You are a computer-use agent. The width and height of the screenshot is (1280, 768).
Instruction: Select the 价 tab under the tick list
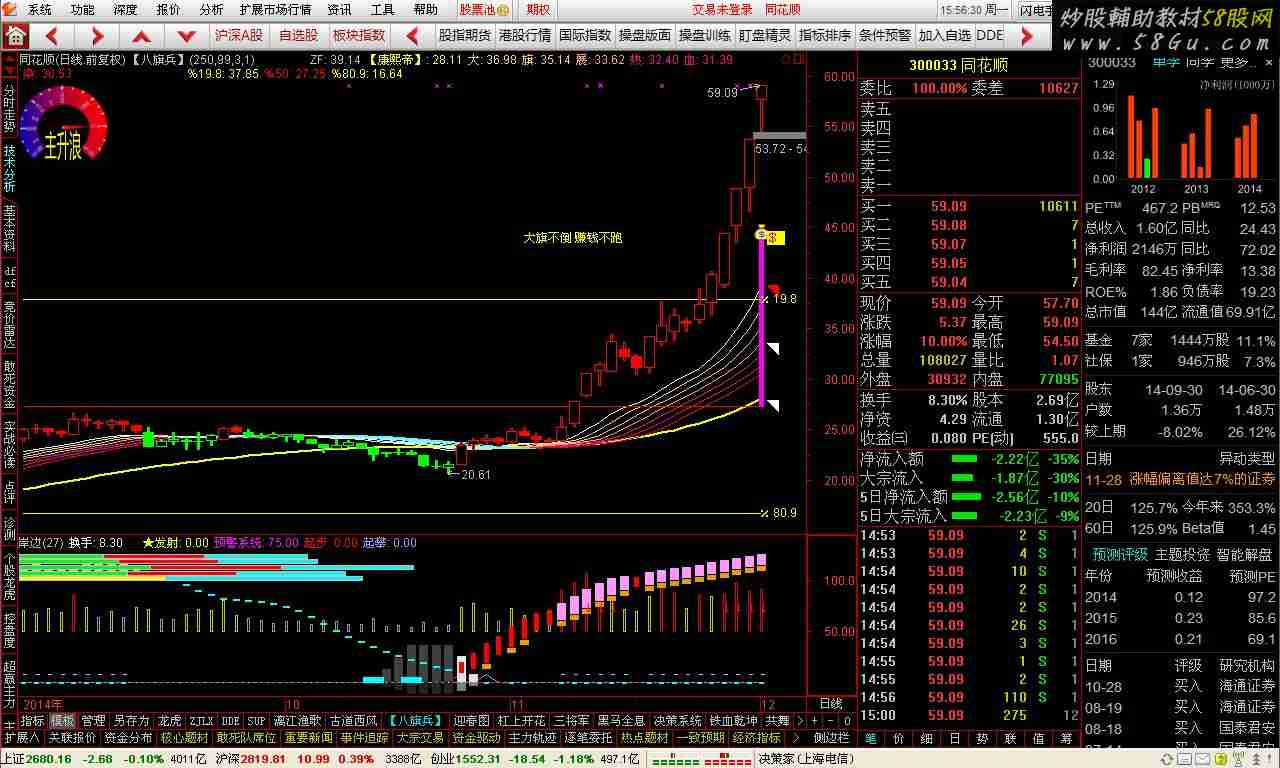click(897, 738)
